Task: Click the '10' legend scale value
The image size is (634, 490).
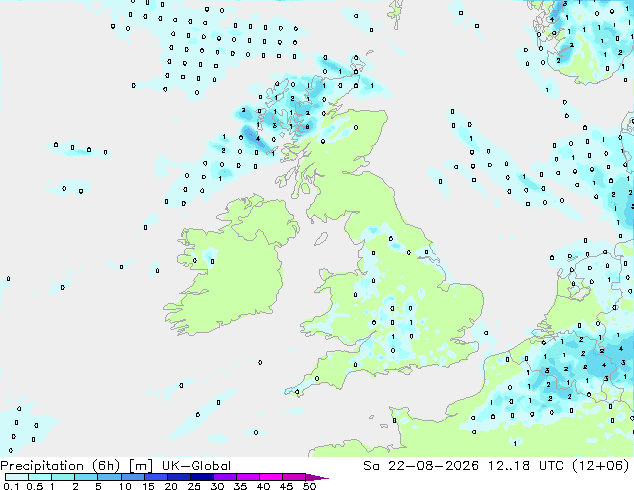Action: tap(125, 486)
